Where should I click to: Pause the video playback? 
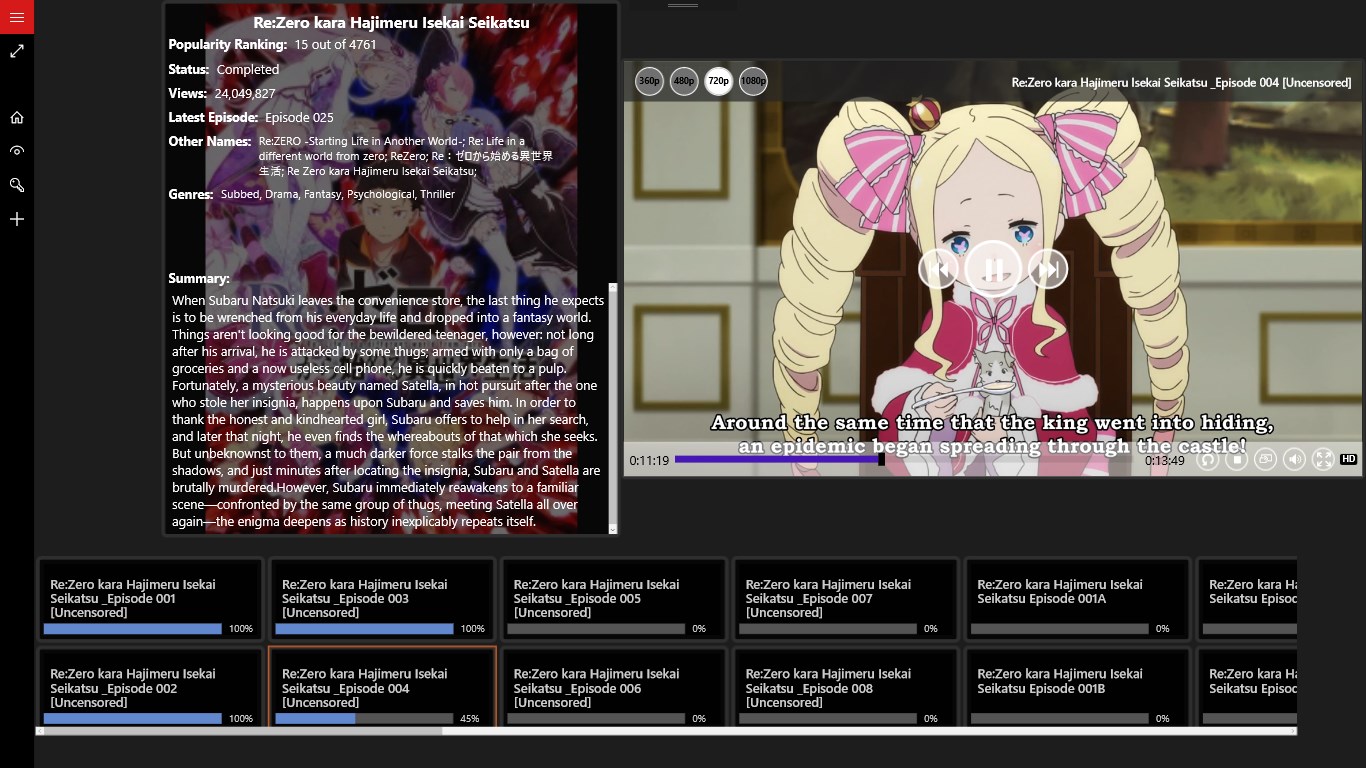tap(993, 269)
